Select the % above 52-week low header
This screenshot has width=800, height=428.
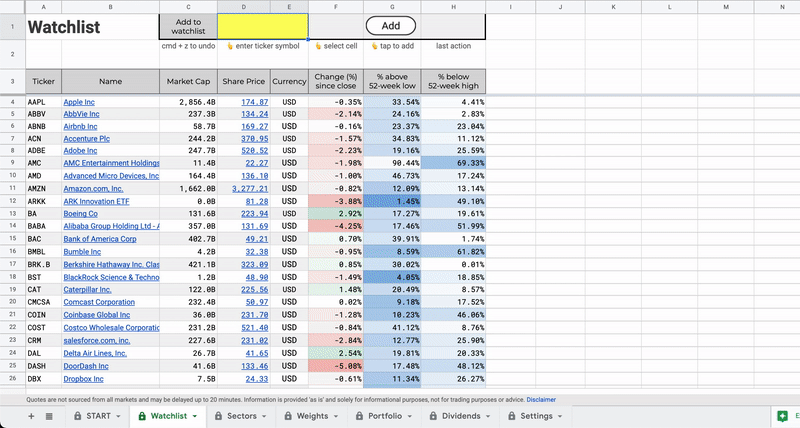(x=392, y=82)
